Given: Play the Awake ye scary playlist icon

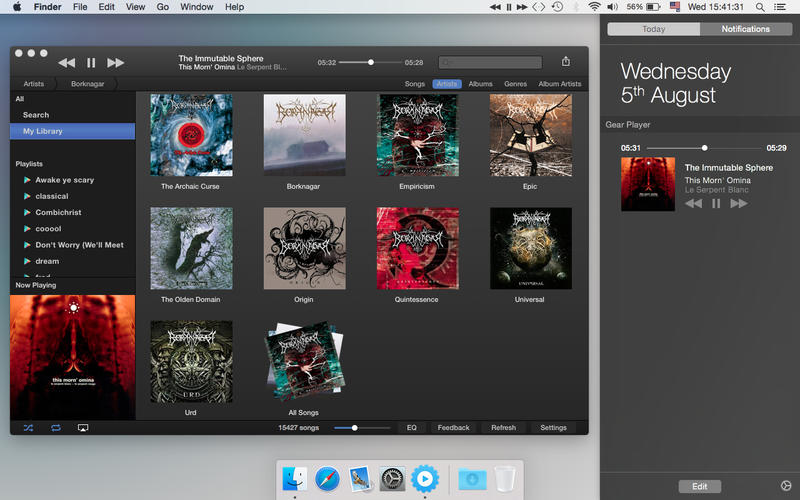Looking at the screenshot, I should click(27, 180).
